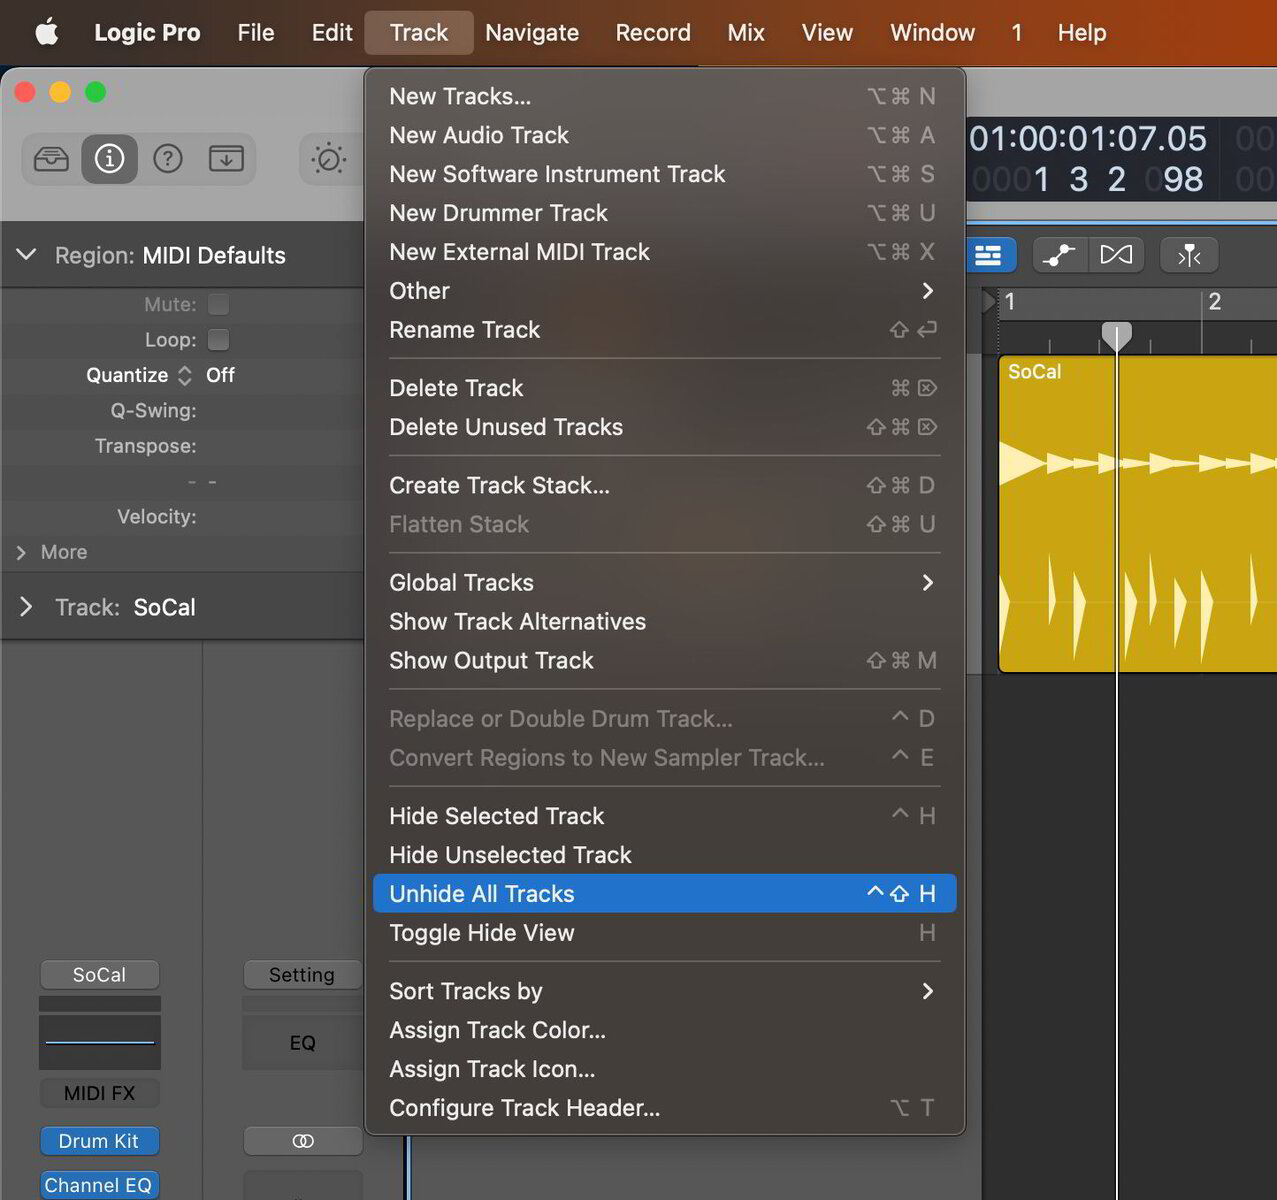The height and width of the screenshot is (1200, 1277).
Task: Expand the More section in Region inspector
Action: [x=50, y=552]
